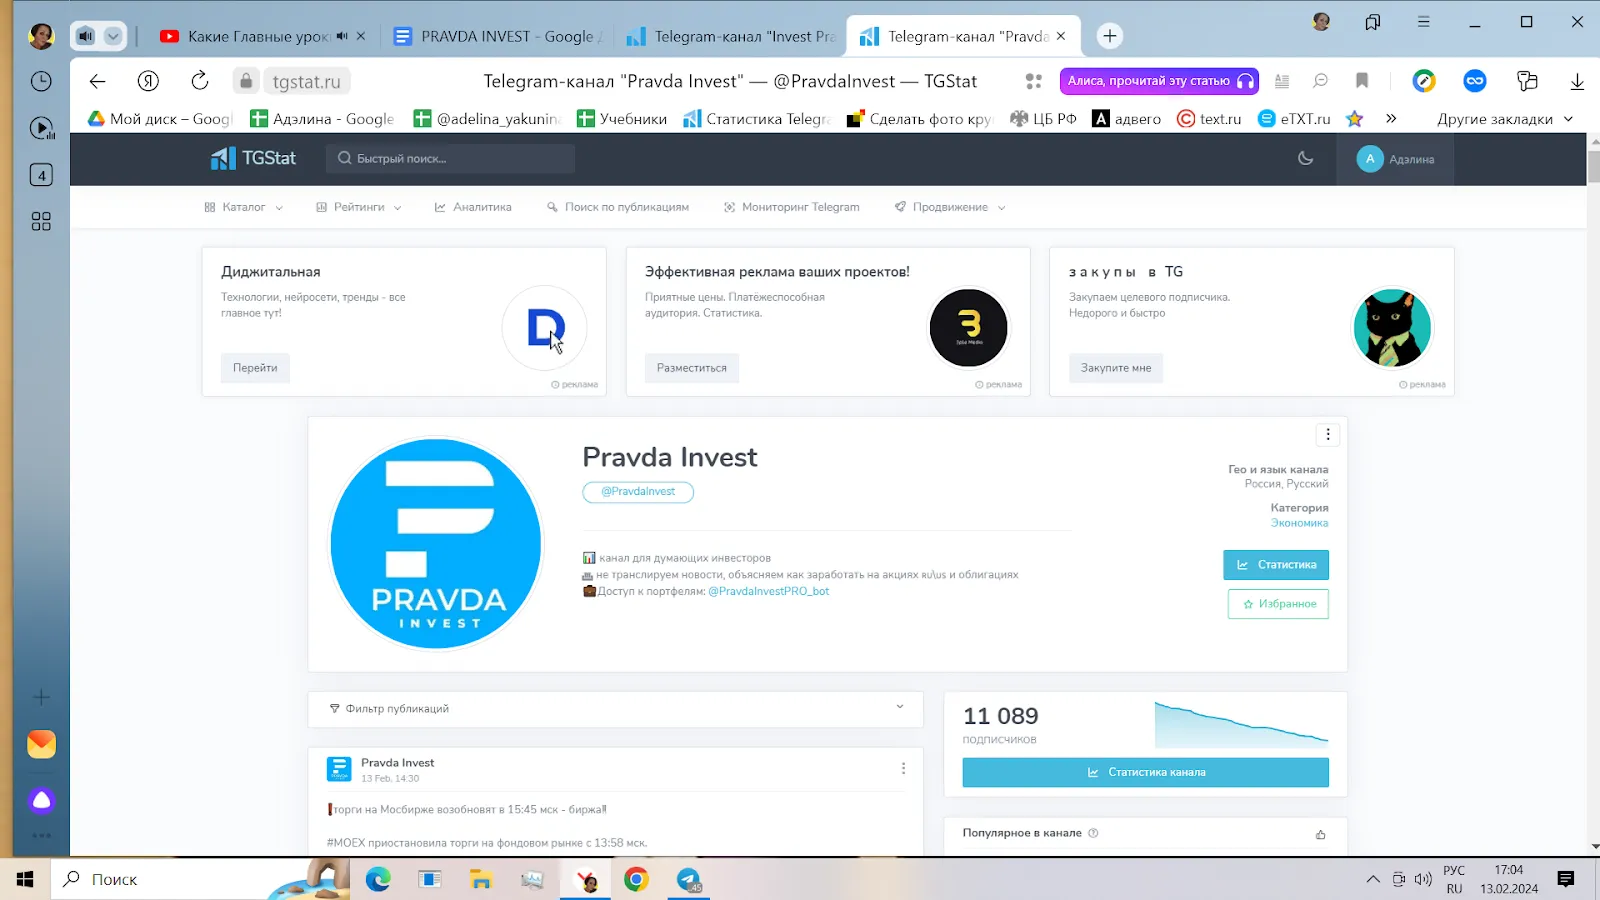Open the Диджитальная channel logo
This screenshot has height=900, width=1600.
click(544, 328)
